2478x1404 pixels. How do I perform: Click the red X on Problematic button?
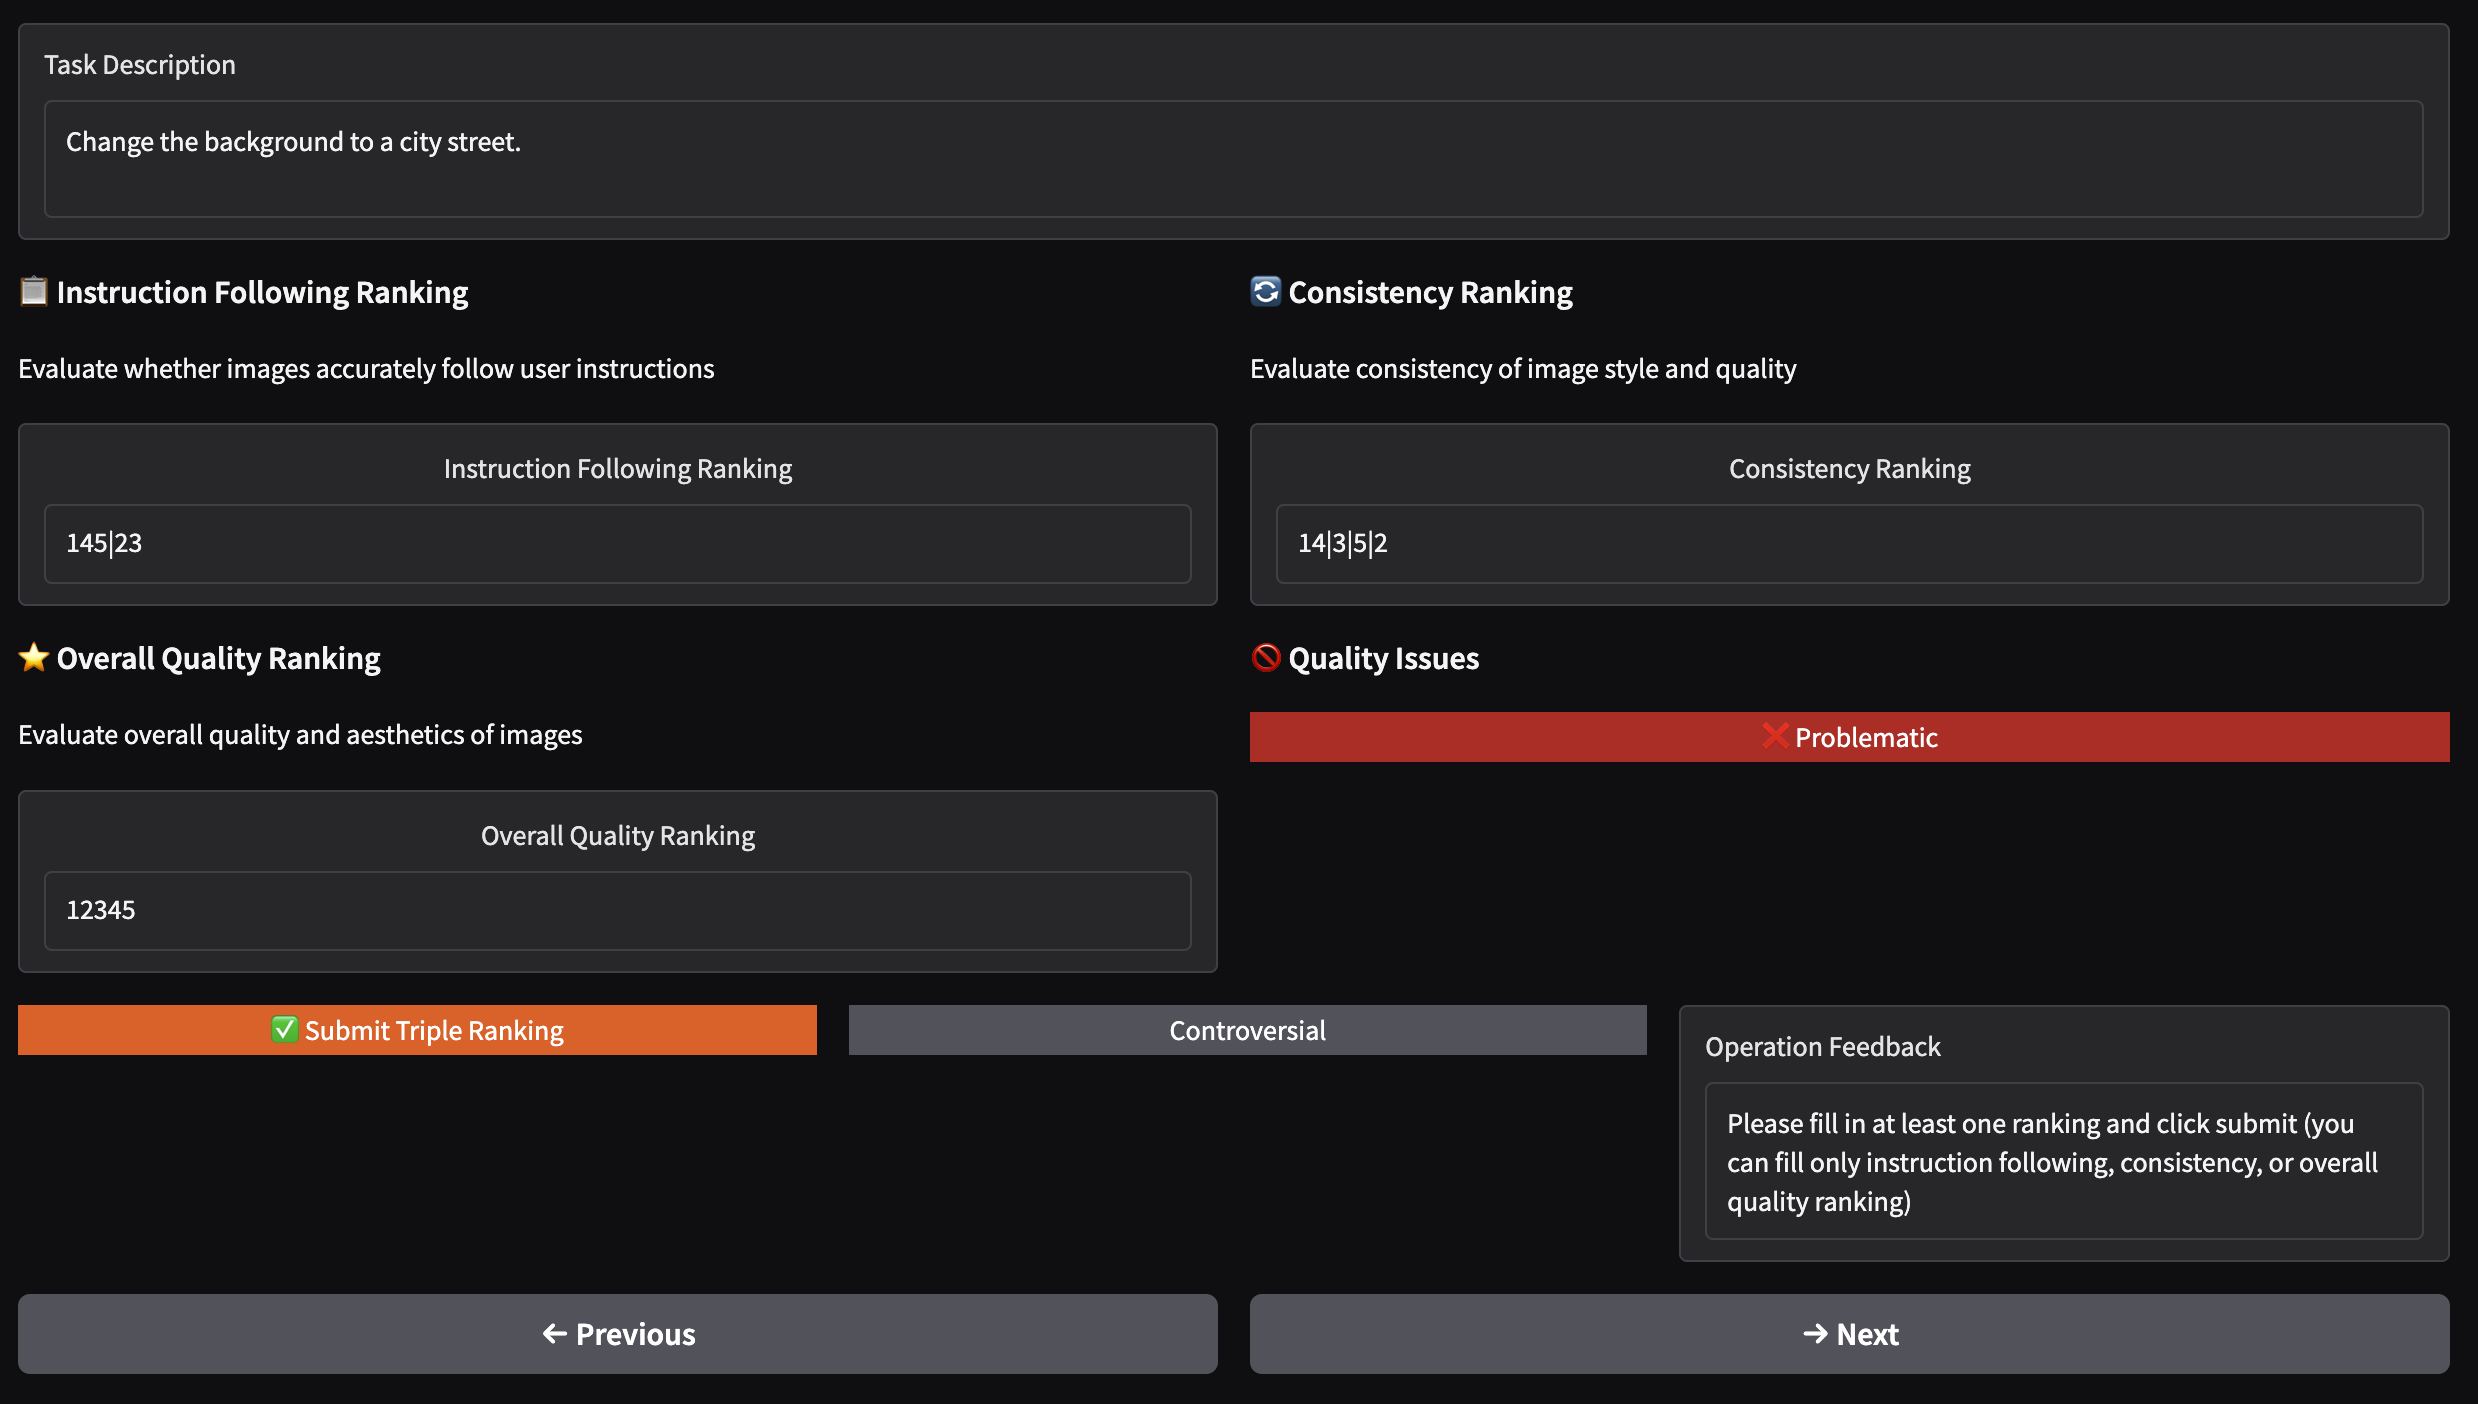pyautogui.click(x=1775, y=736)
